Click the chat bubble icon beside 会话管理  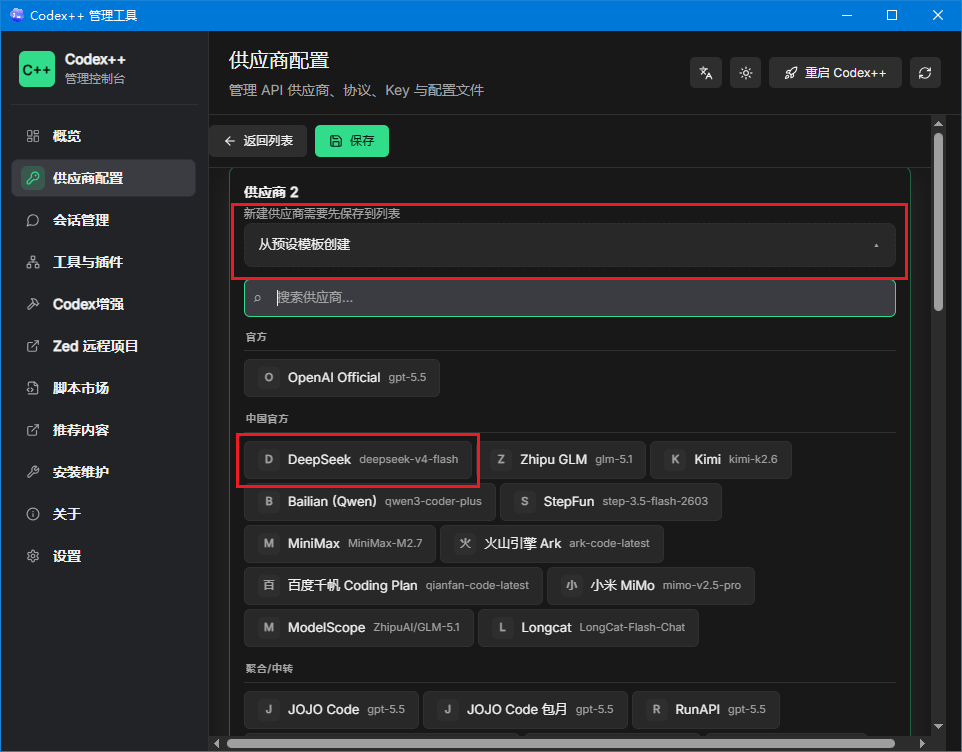coord(33,220)
